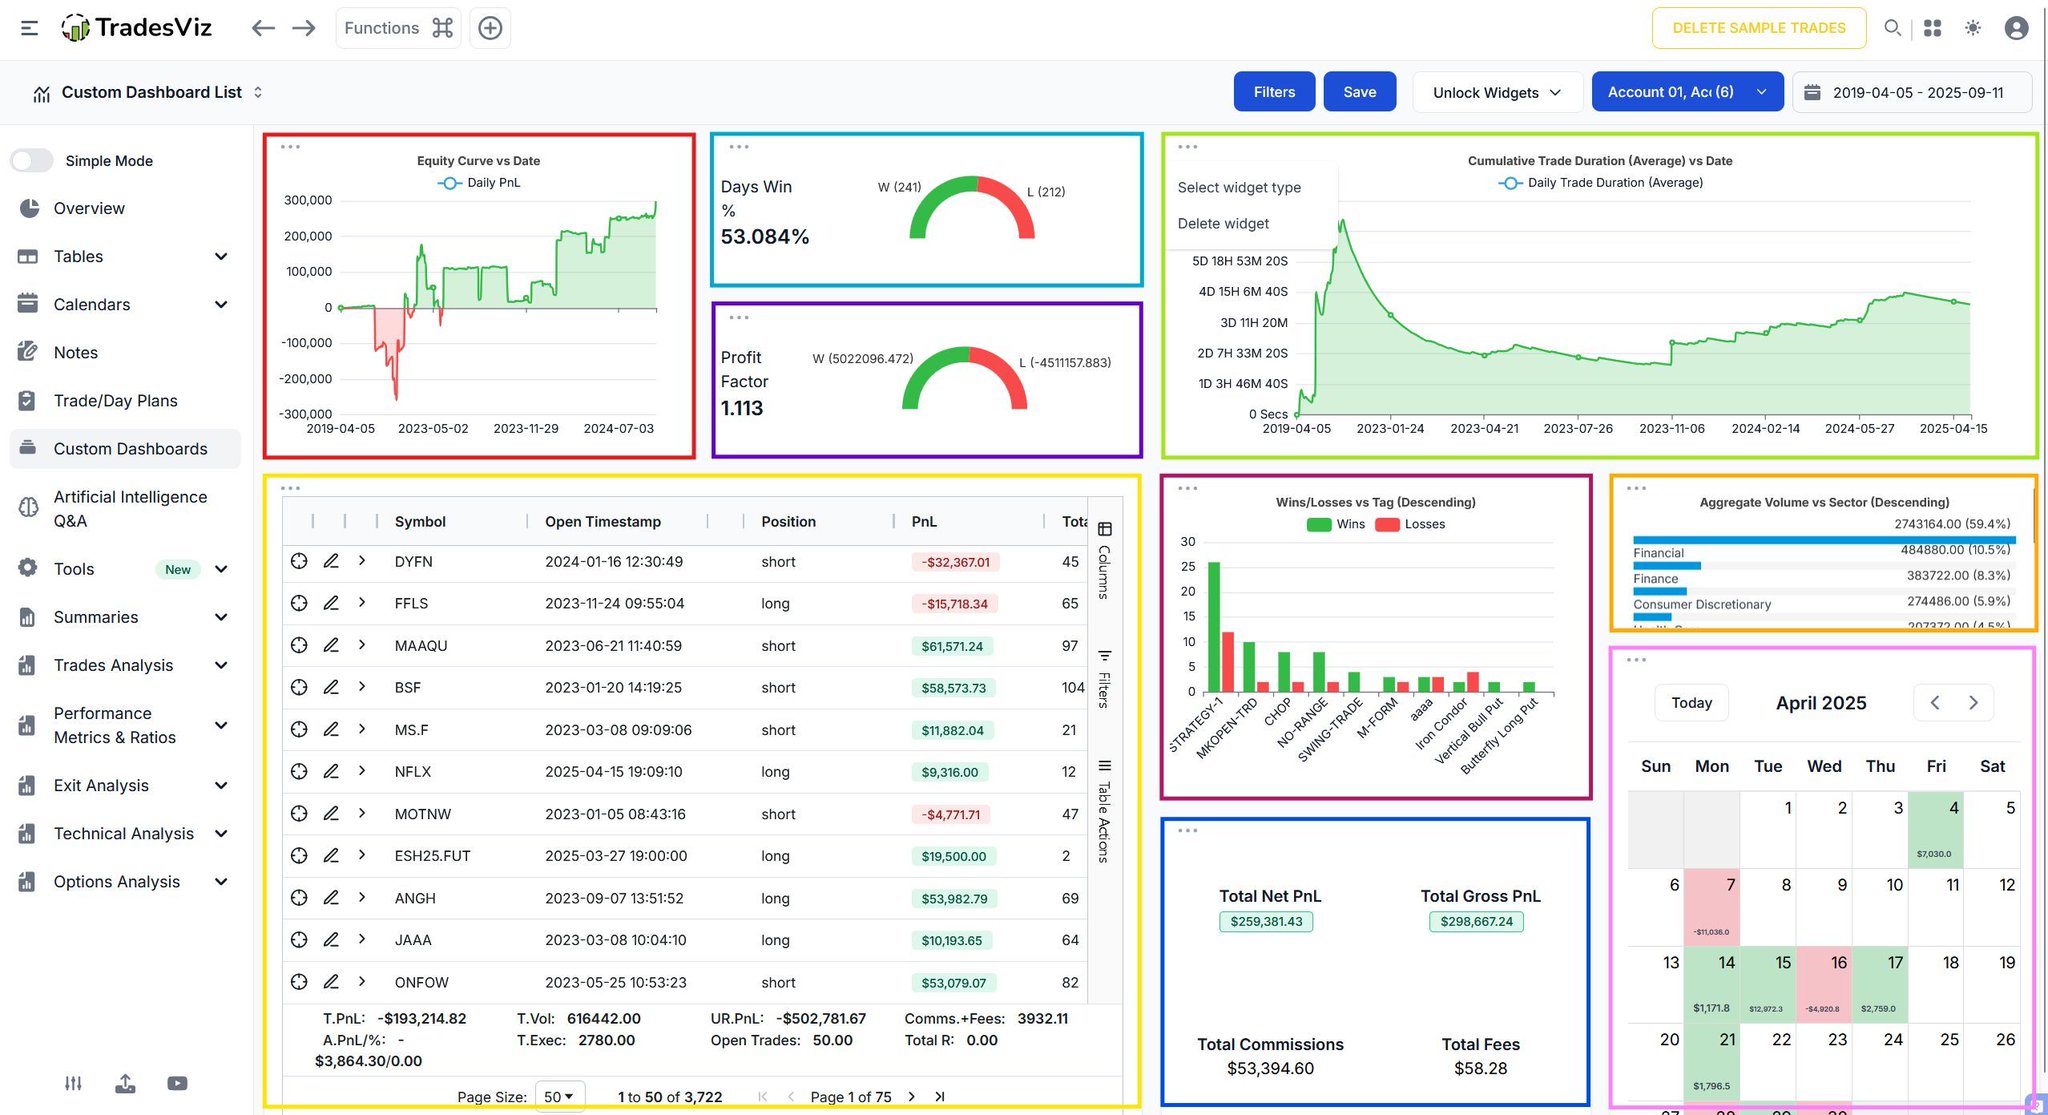Click the sidebar hamburger menu icon

(30, 28)
